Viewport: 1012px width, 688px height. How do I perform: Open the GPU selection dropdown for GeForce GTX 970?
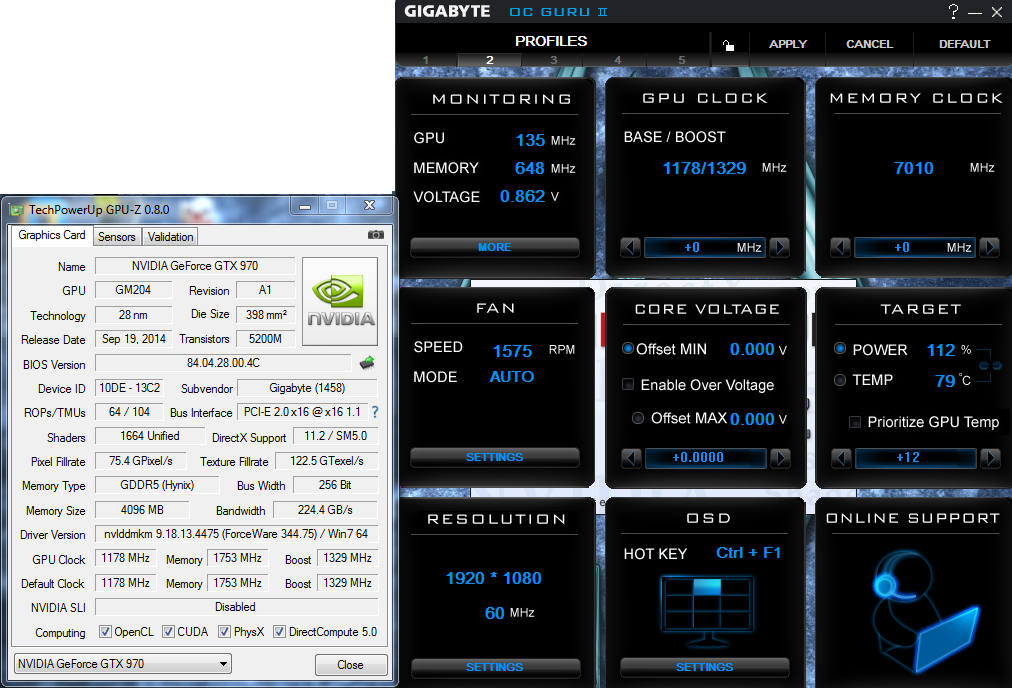[x=123, y=663]
